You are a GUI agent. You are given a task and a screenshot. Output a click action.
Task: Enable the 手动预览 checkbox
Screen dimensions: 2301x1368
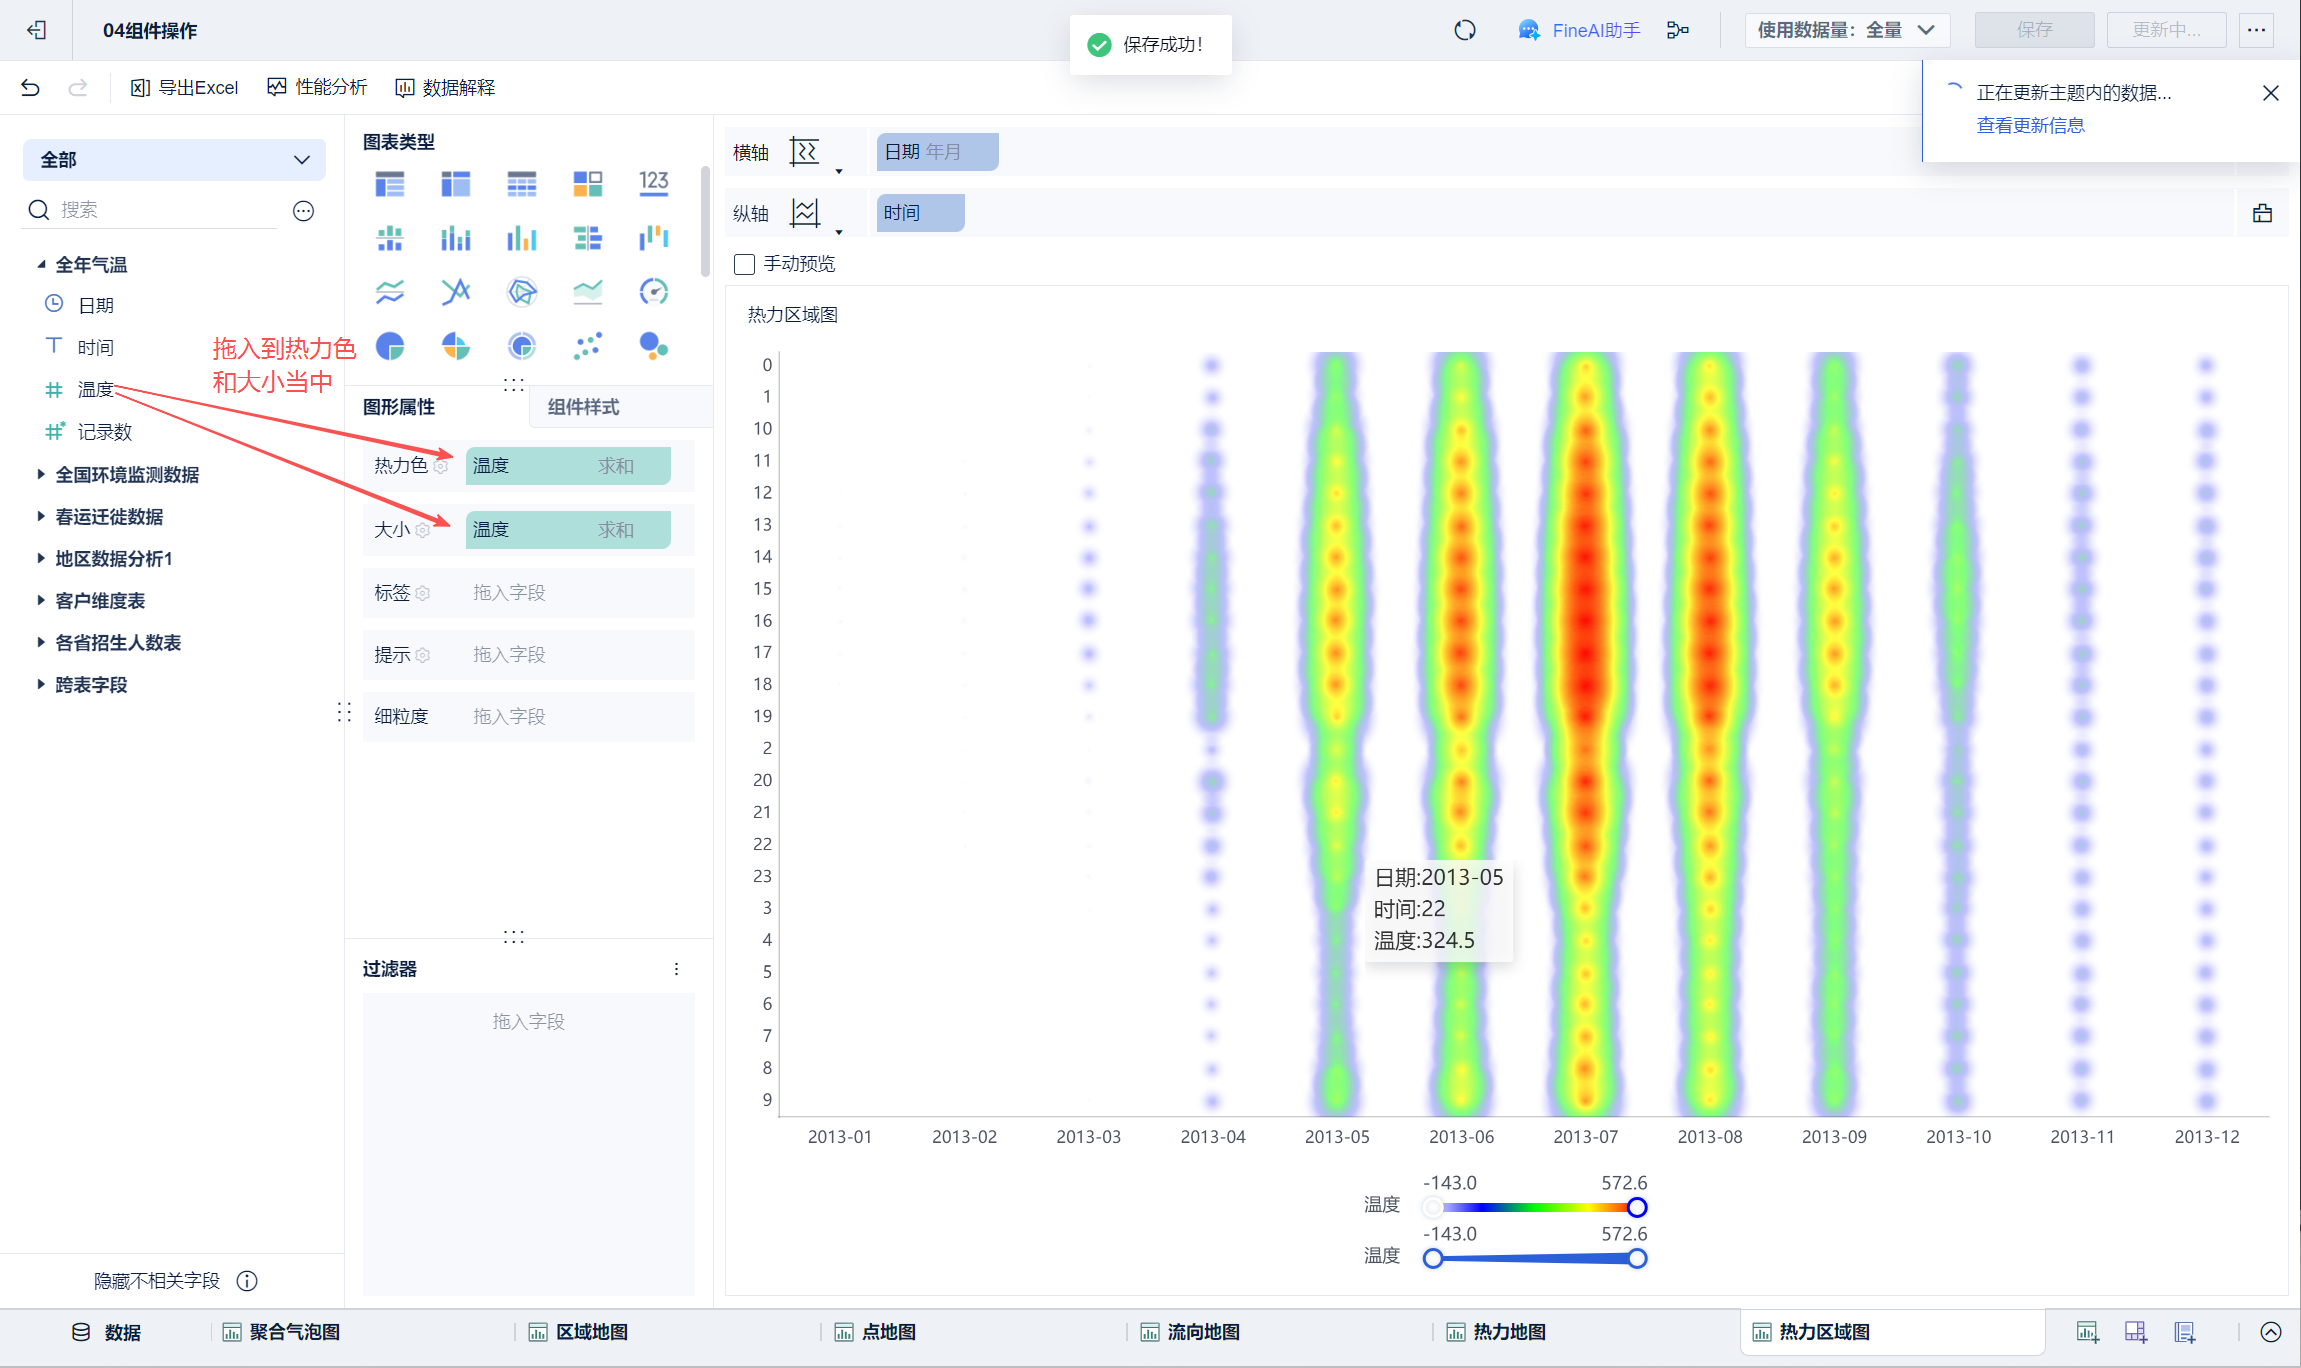(x=744, y=264)
